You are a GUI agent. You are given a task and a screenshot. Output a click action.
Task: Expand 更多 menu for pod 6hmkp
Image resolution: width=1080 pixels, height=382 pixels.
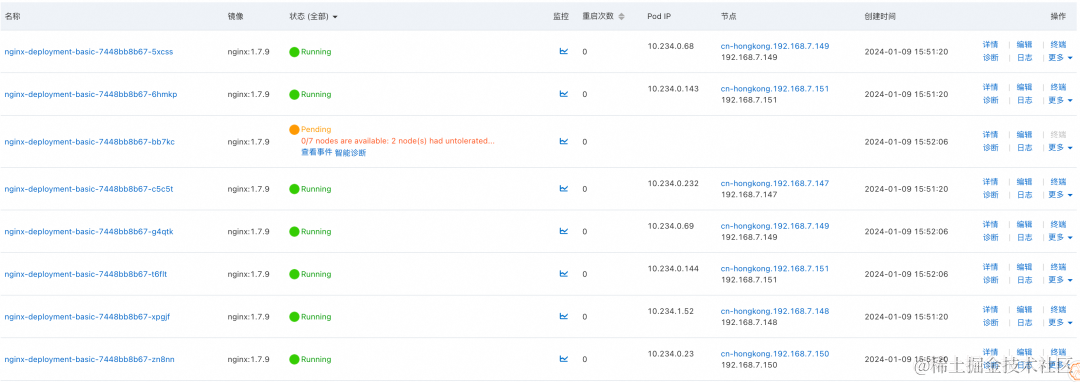[x=1060, y=100]
